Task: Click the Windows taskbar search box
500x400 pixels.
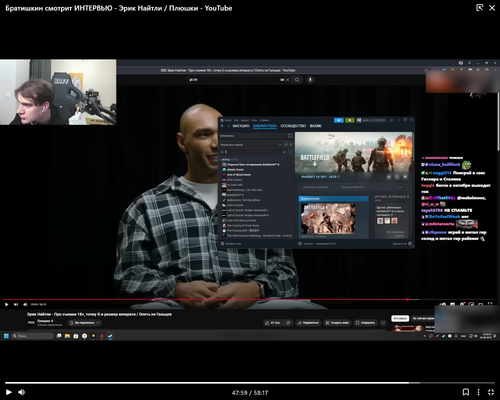Action: [32, 336]
